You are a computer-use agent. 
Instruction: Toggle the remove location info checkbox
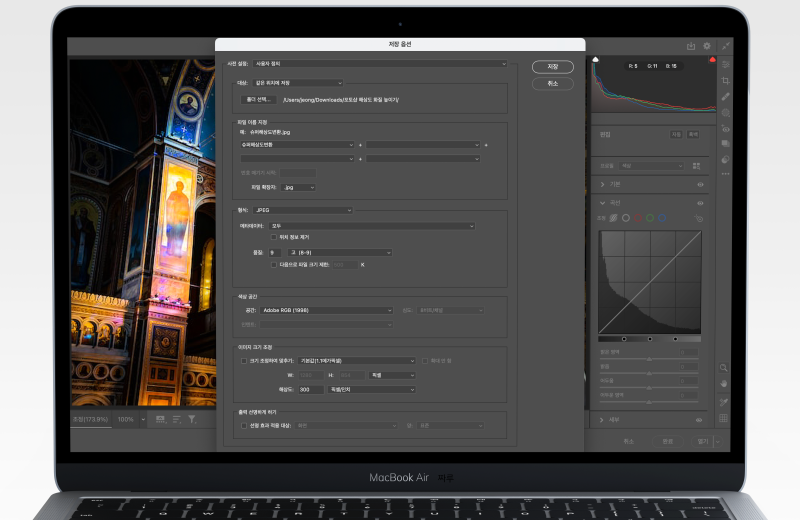274,237
